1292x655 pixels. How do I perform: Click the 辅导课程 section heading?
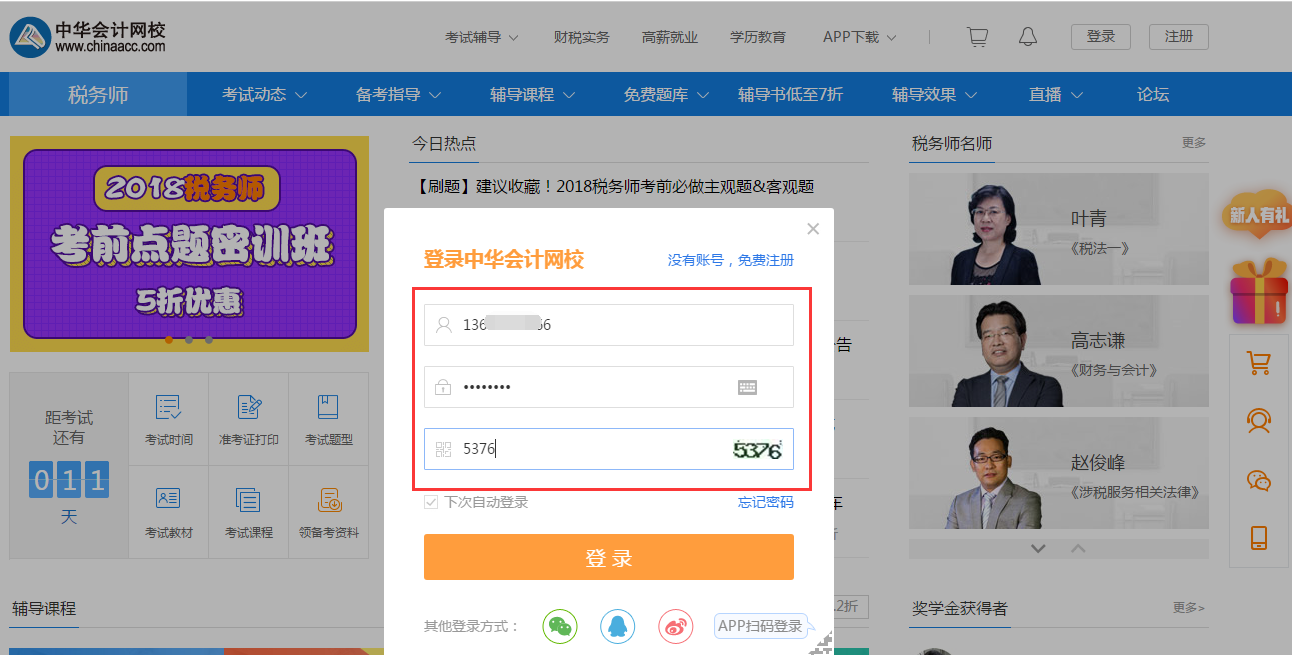(44, 608)
